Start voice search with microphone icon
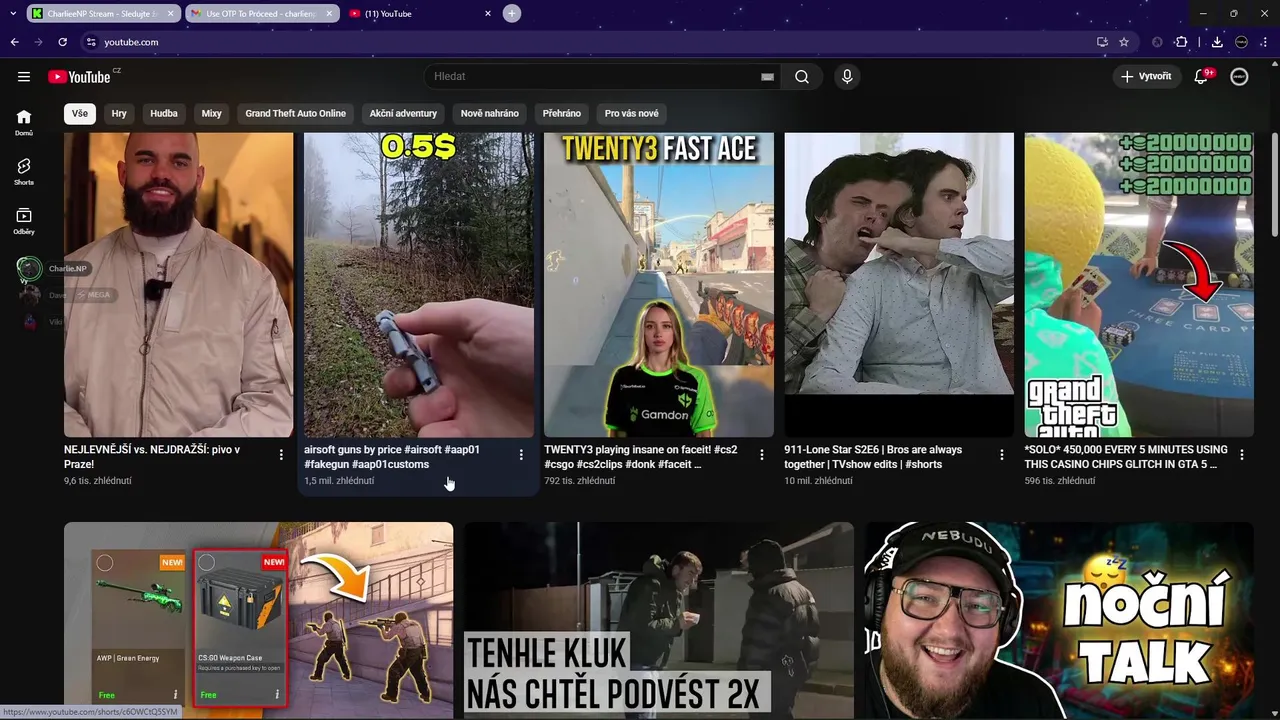Image resolution: width=1280 pixels, height=720 pixels. 847,77
